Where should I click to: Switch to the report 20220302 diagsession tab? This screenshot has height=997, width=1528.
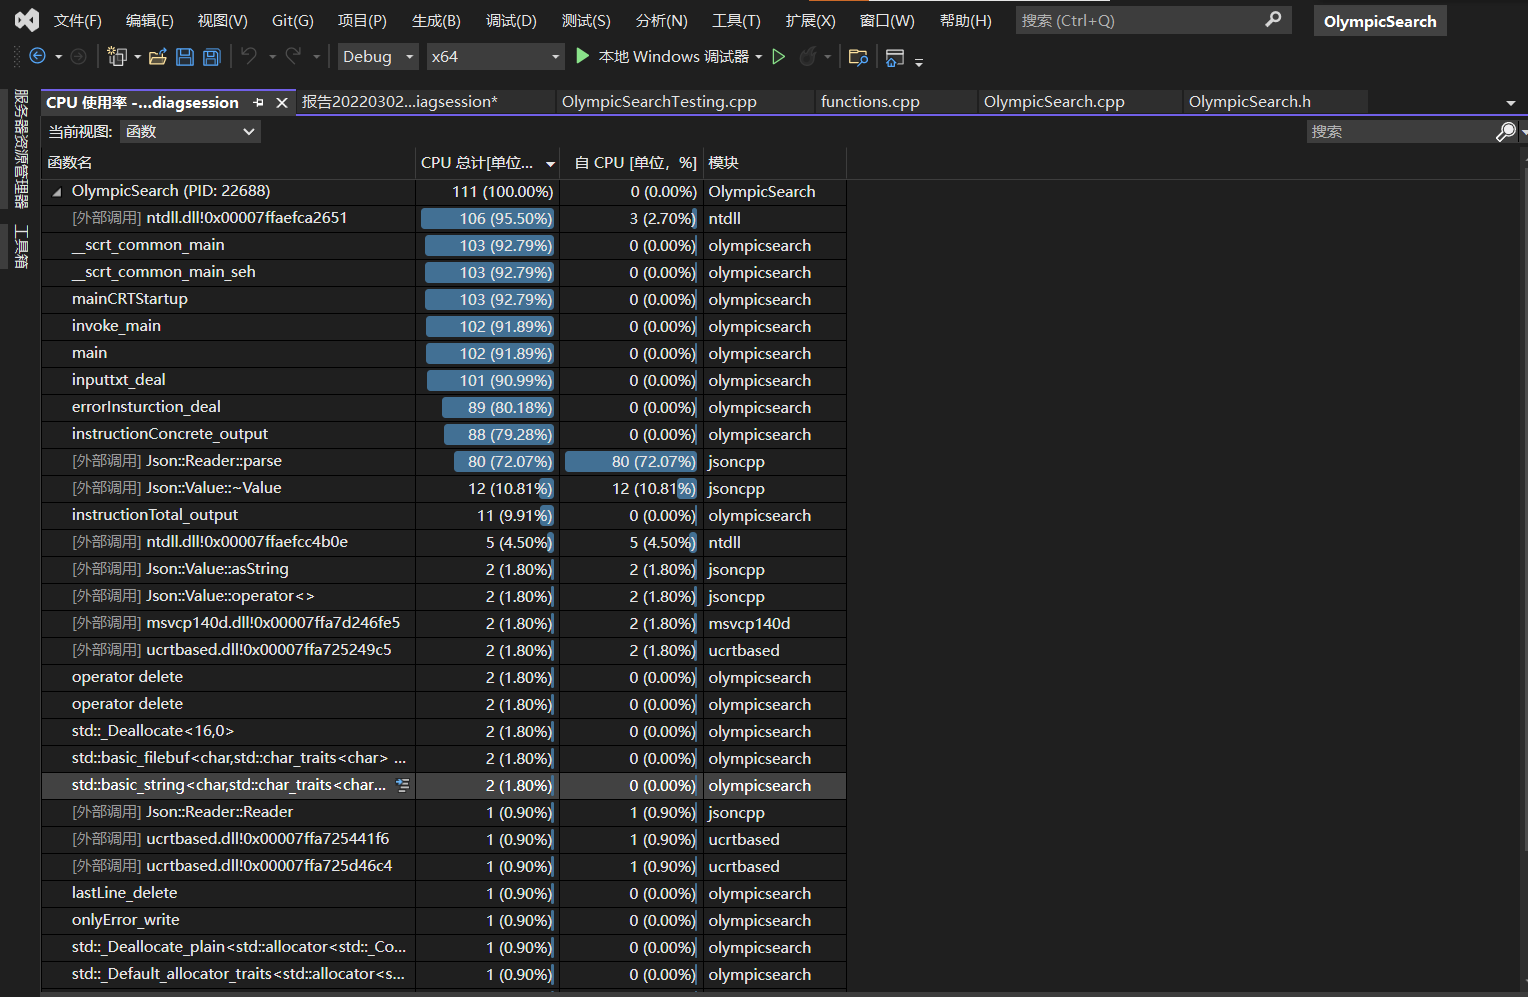[x=400, y=102]
